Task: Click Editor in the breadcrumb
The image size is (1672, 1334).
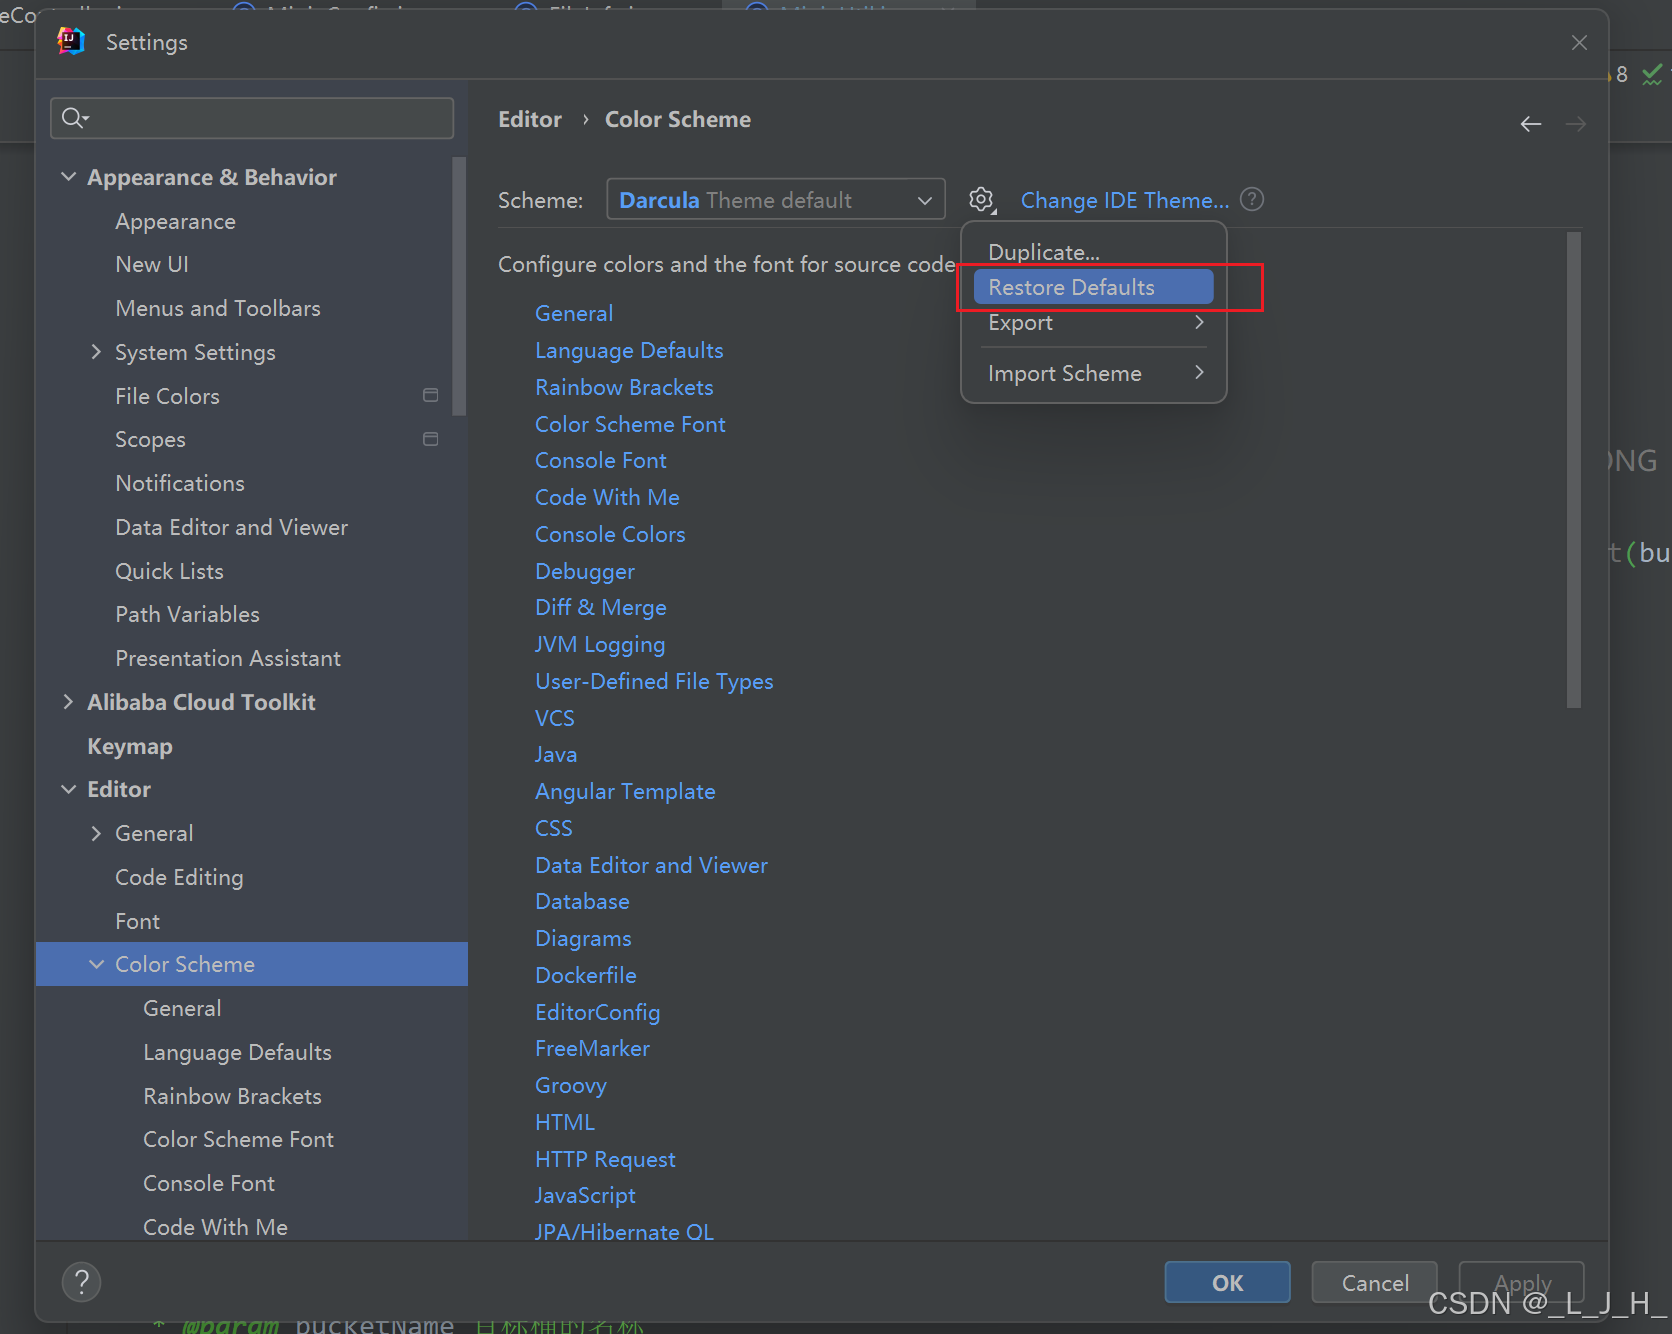Action: (x=530, y=119)
